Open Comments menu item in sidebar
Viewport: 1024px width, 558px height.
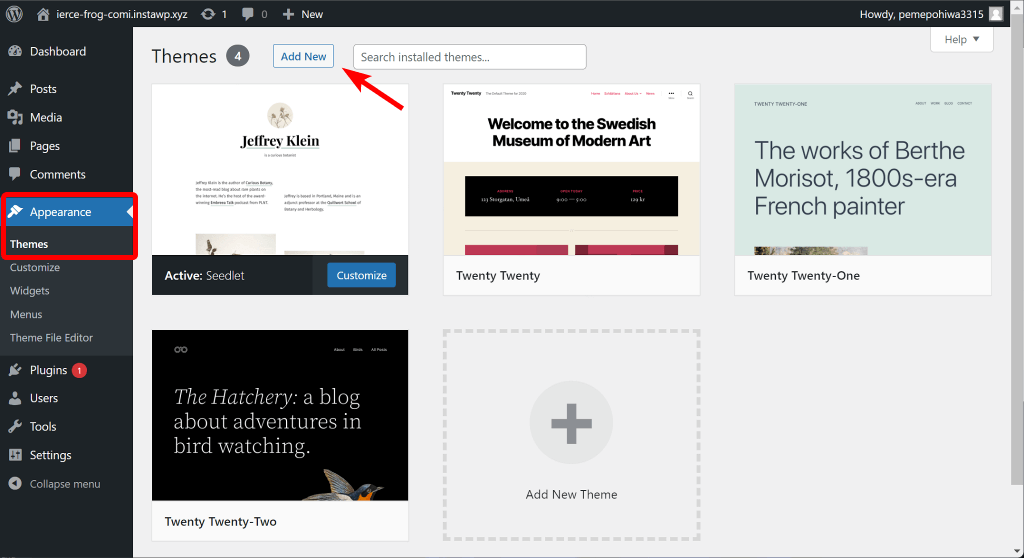pos(57,174)
